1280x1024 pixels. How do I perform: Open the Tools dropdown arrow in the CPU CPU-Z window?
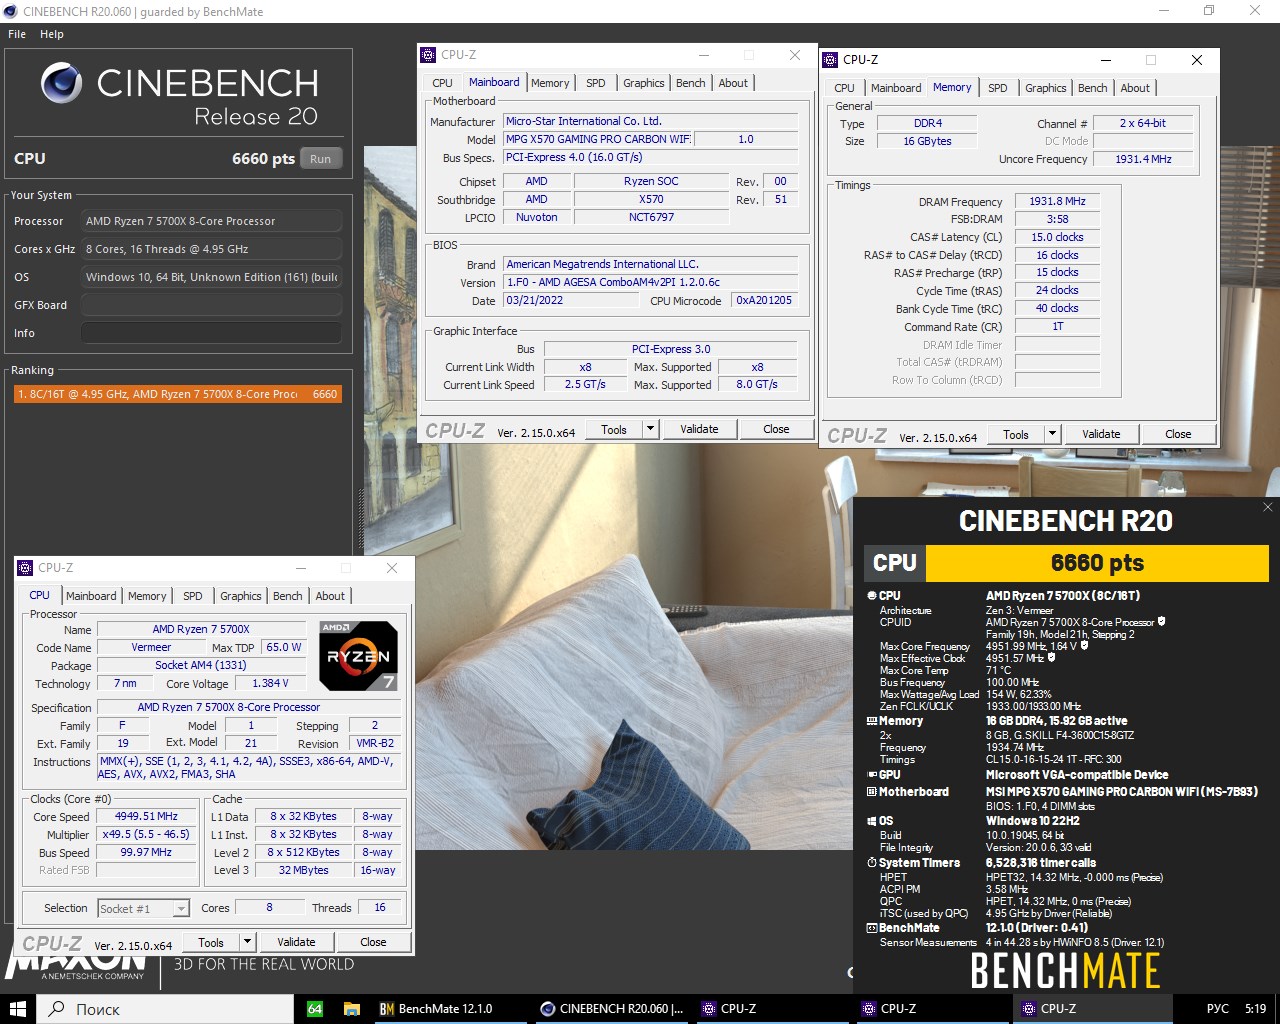tap(247, 942)
